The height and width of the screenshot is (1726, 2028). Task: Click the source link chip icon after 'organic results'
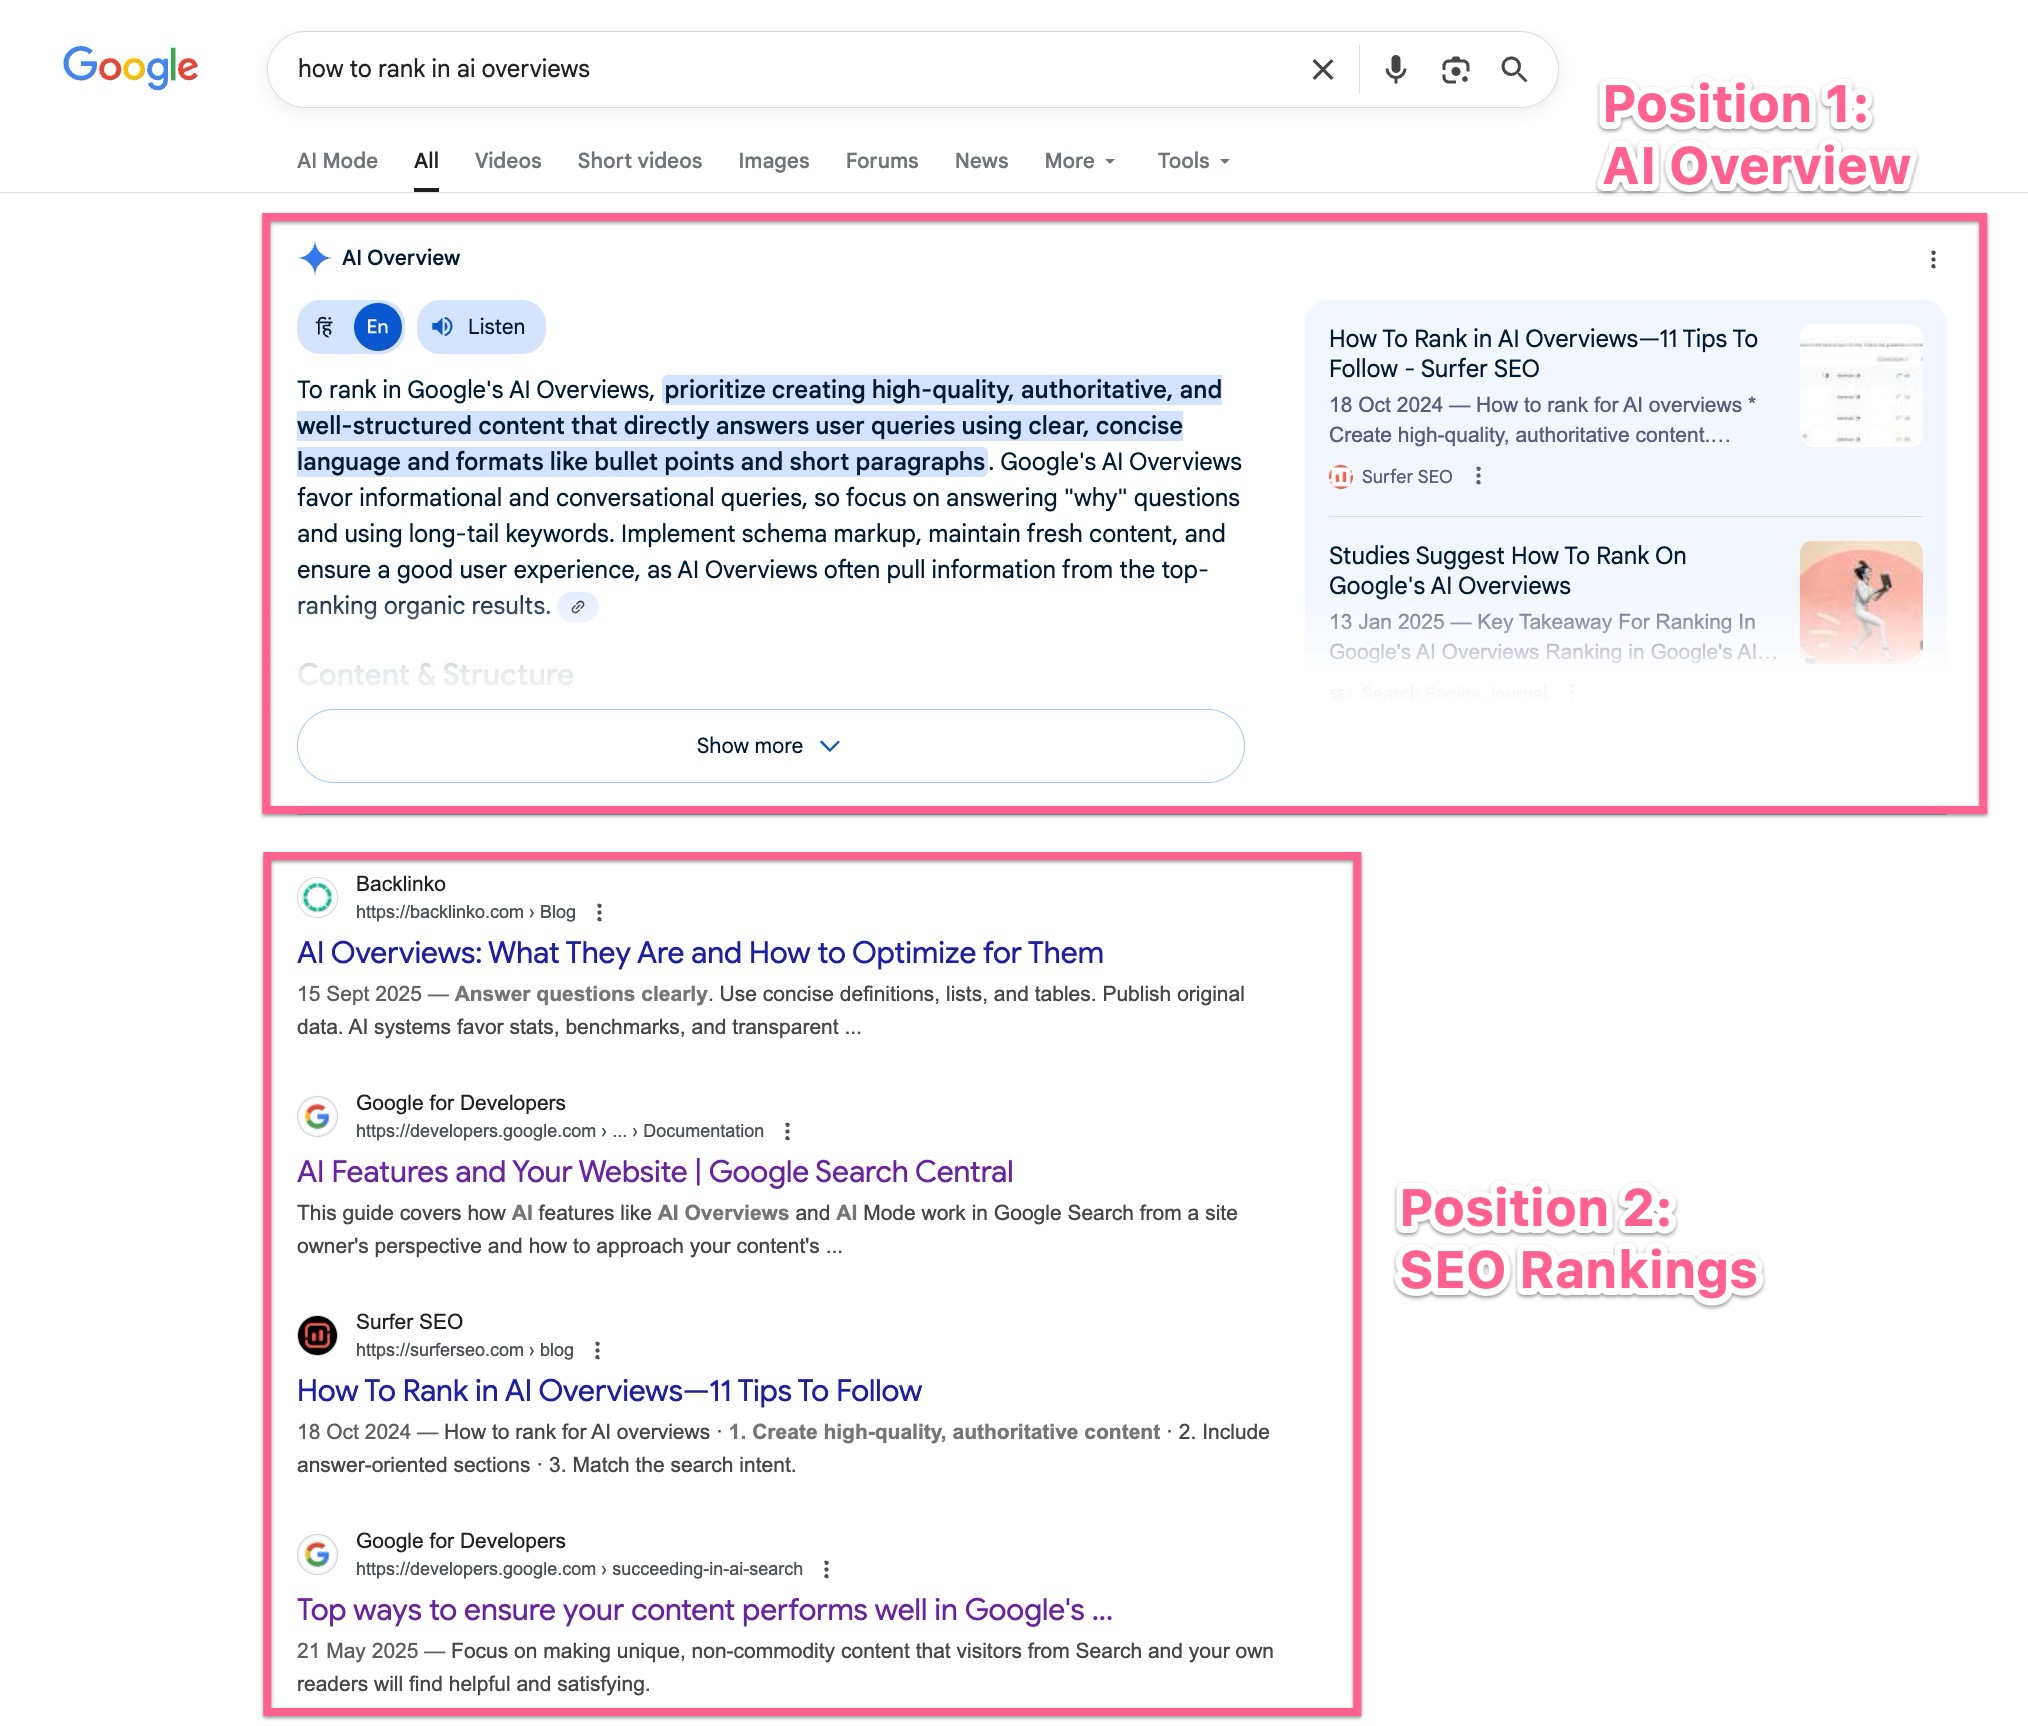click(x=578, y=607)
